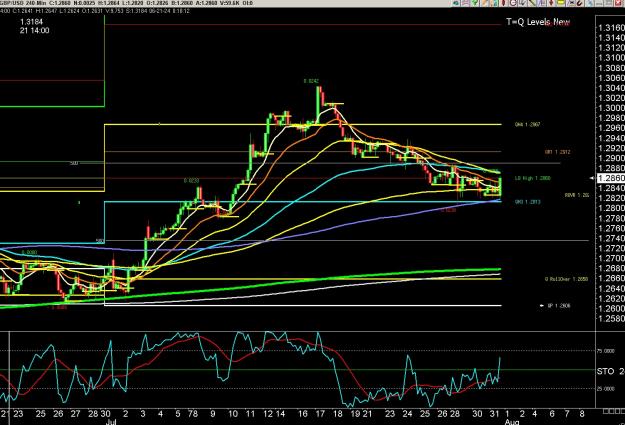
Task: Select the 'LD High 1.2860' level label
Action: point(533,178)
